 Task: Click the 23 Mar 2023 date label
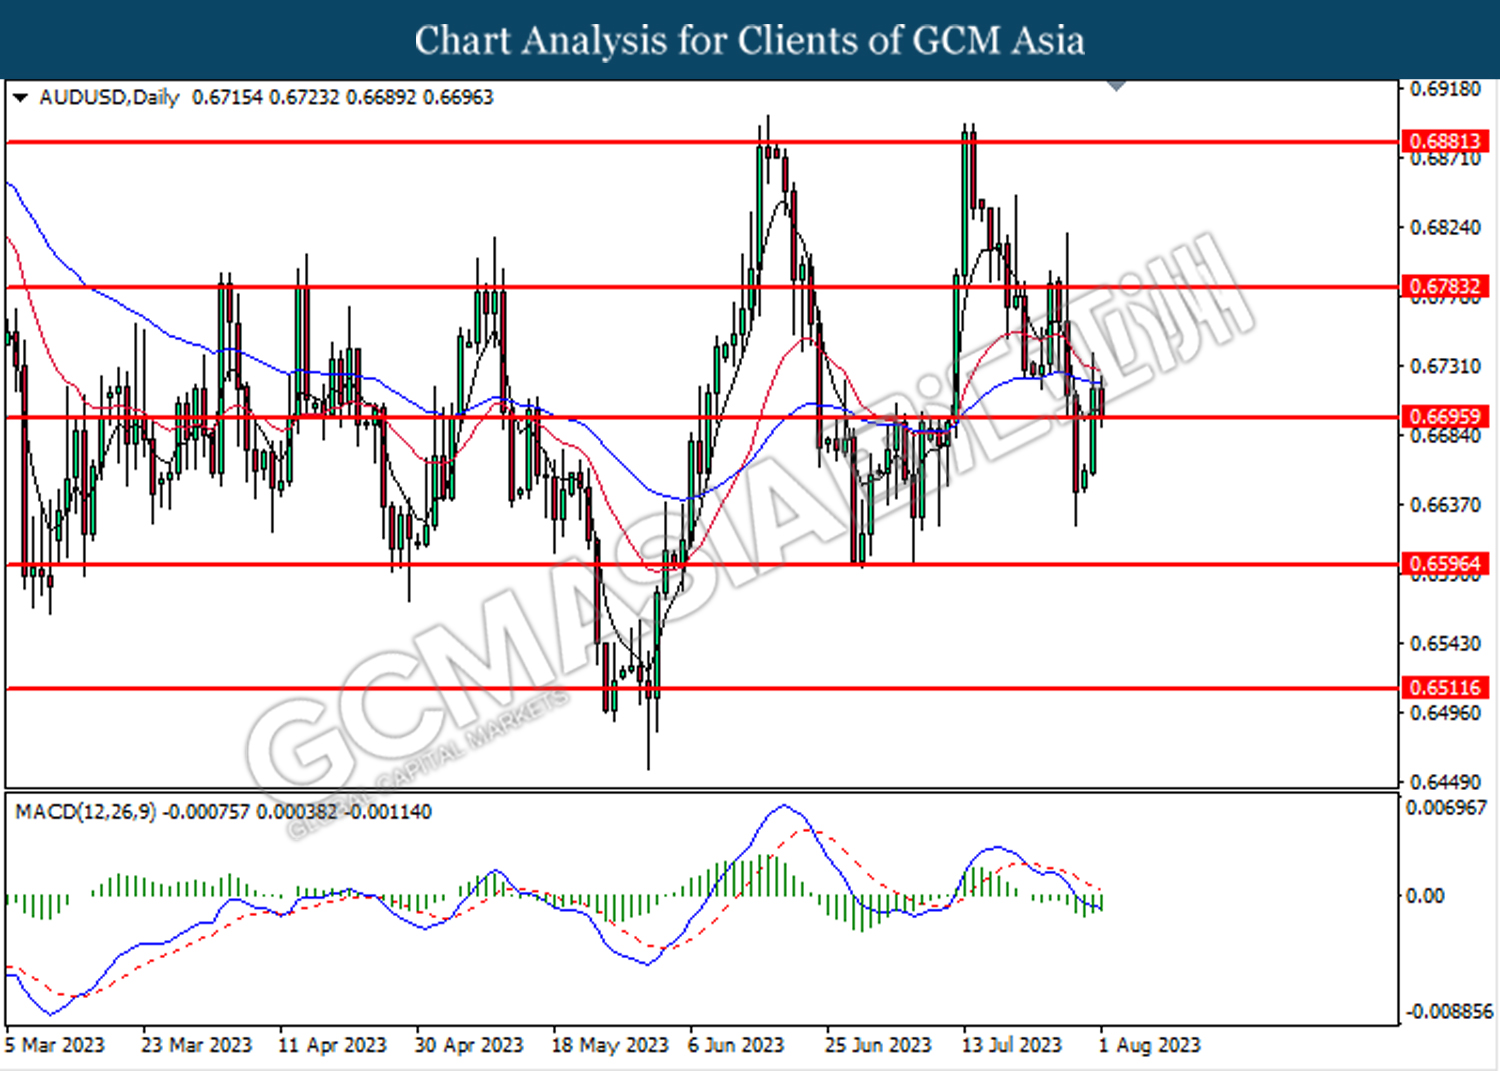tap(197, 1045)
